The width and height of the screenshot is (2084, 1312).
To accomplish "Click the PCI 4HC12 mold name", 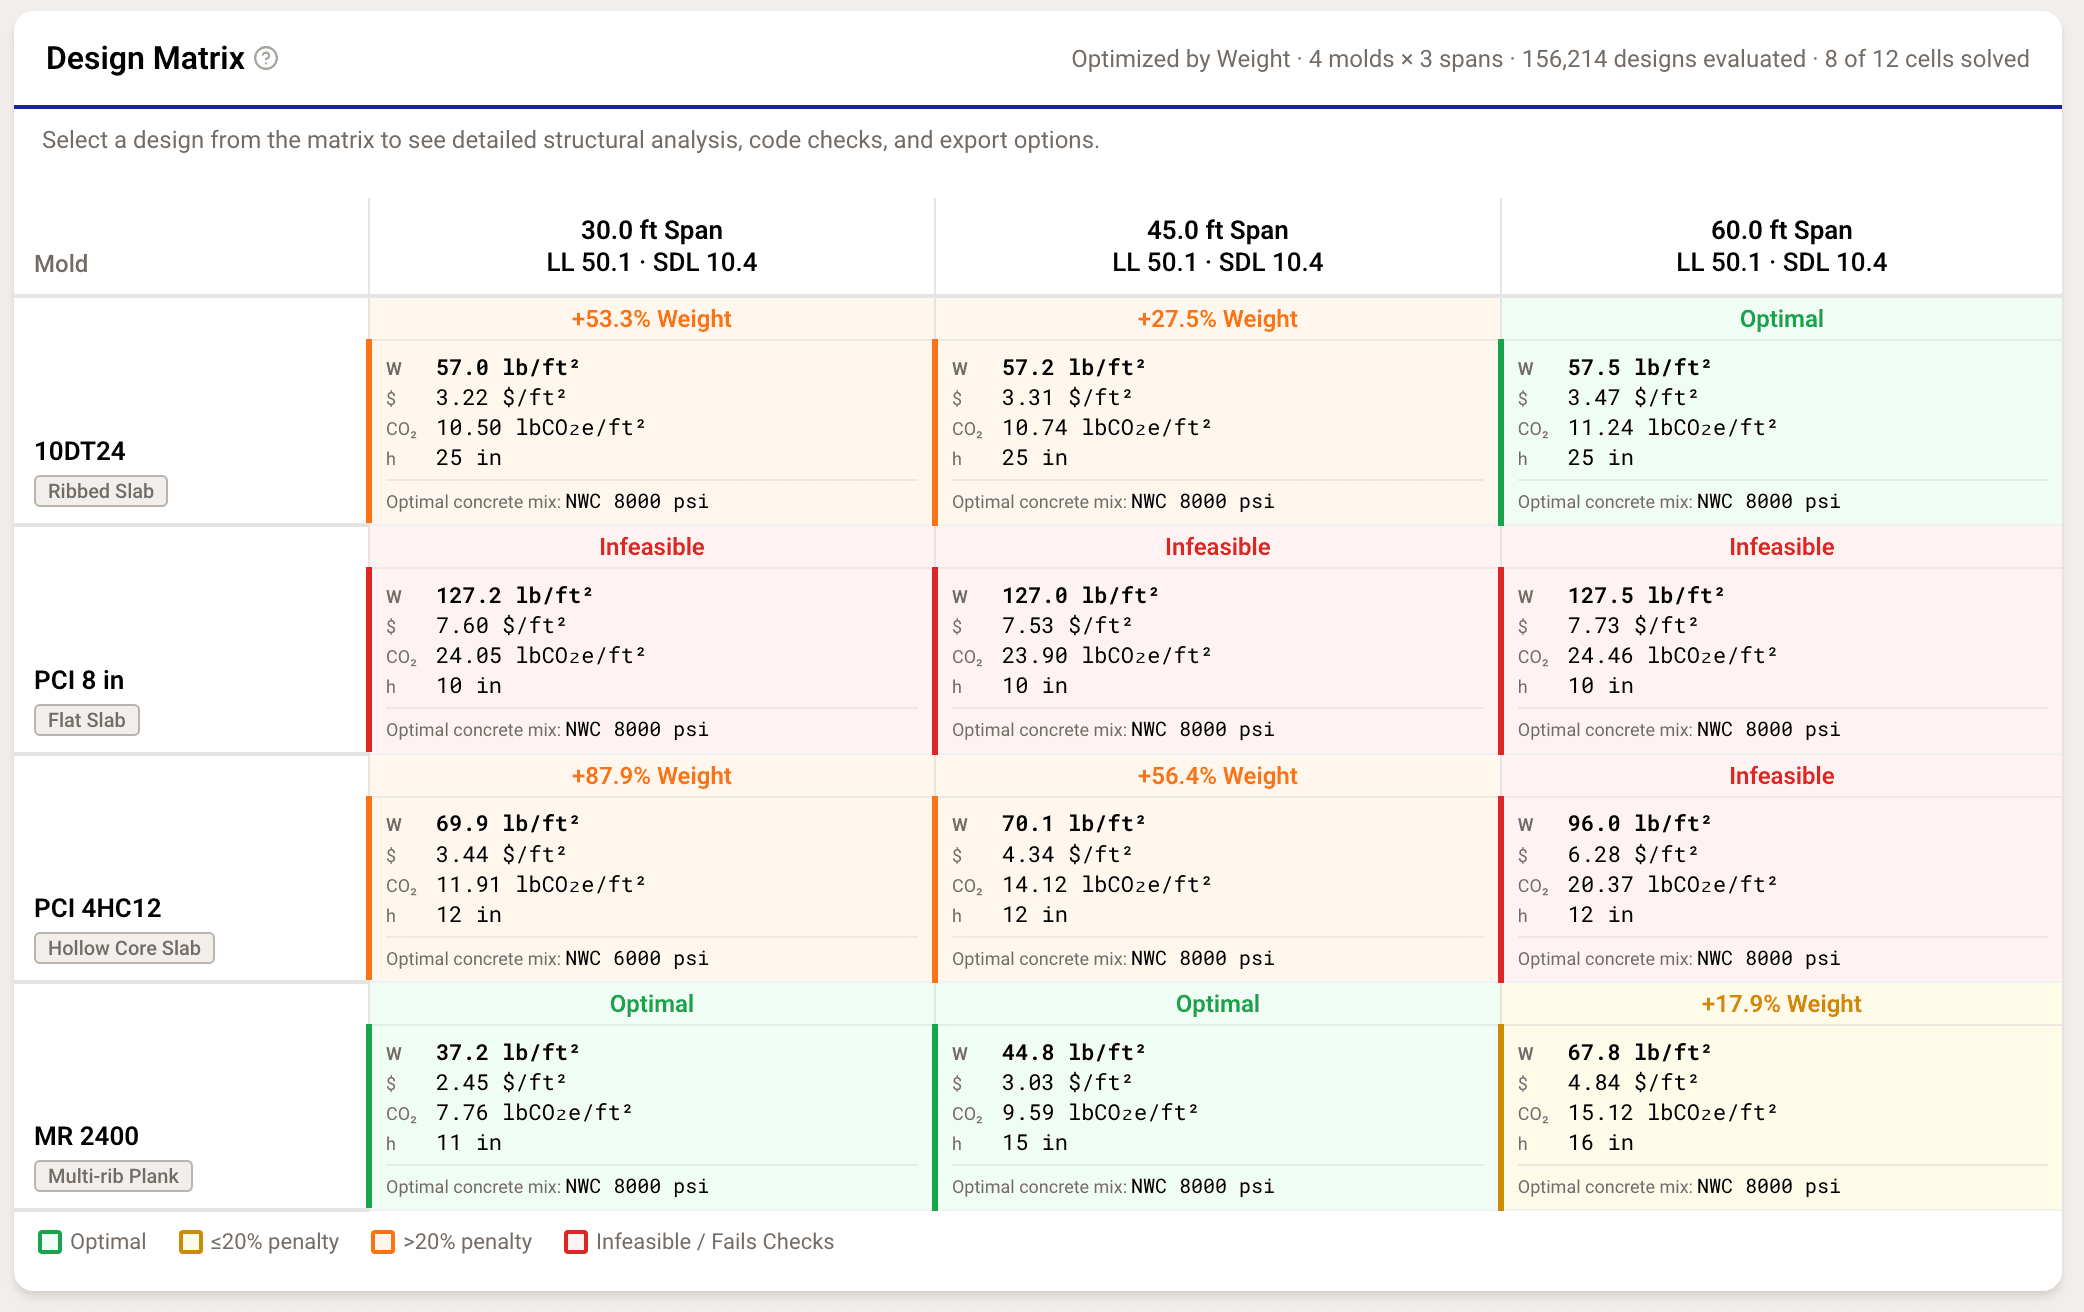I will [98, 908].
